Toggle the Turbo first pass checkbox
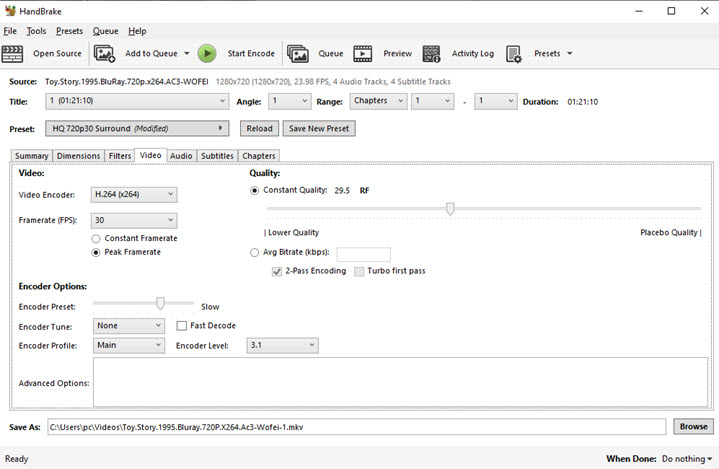The image size is (719, 469). 359,271
